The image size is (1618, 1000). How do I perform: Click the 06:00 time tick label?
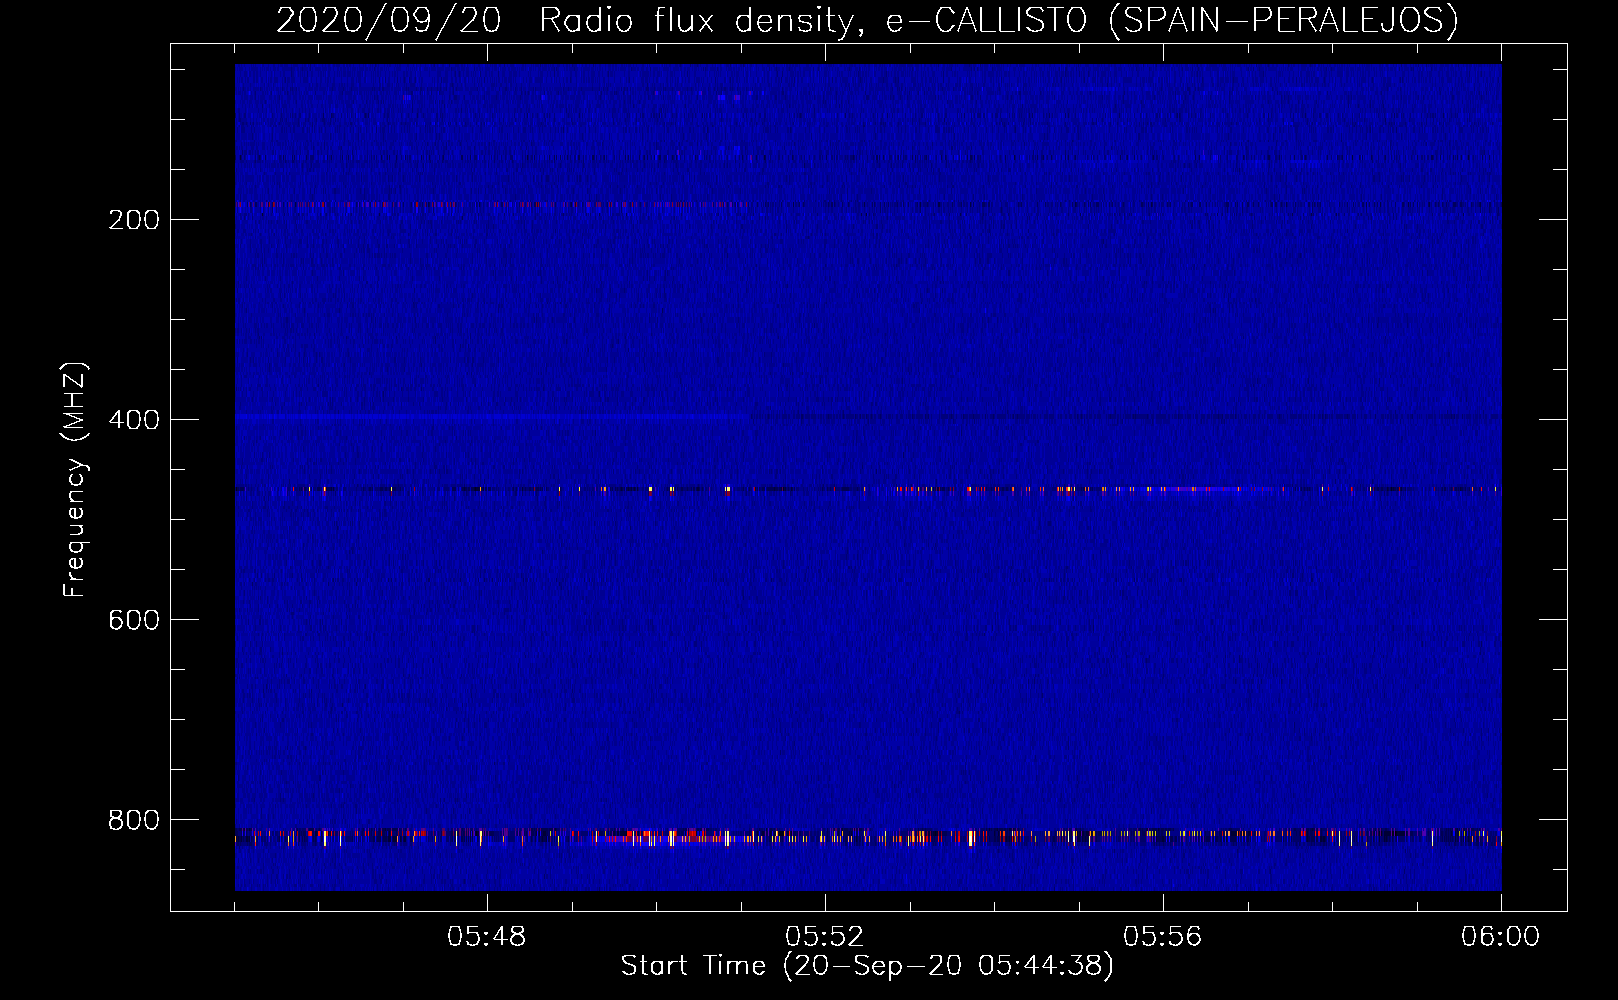[x=1501, y=937]
